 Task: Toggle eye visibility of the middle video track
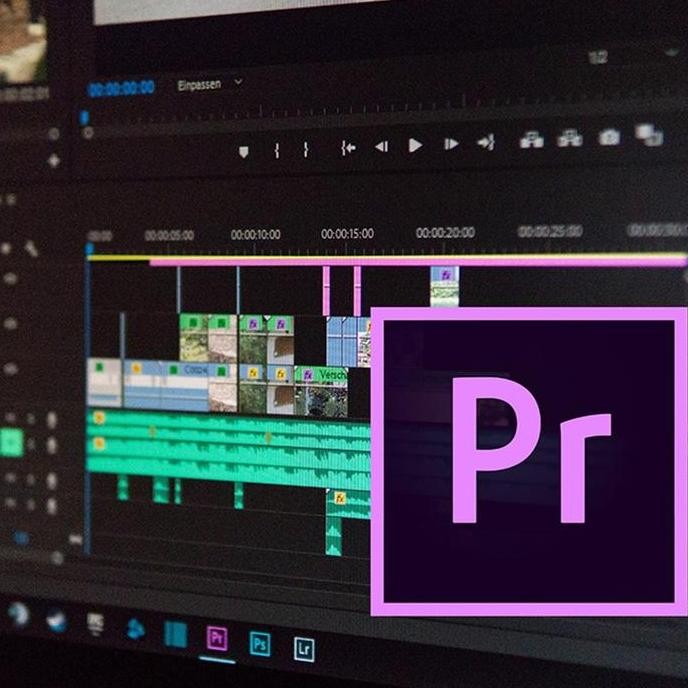(10, 324)
